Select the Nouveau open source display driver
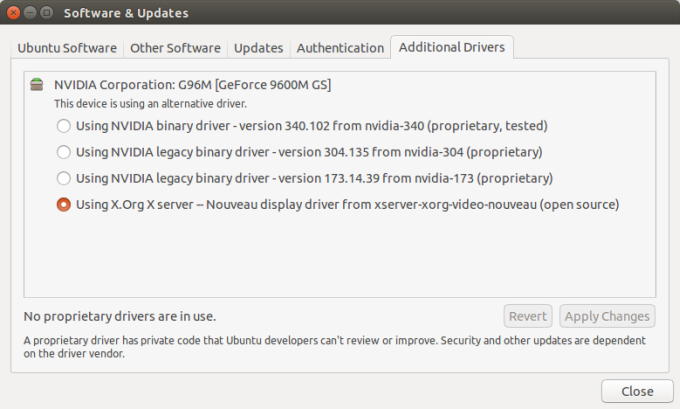Viewport: 680px width, 409px height. (x=64, y=204)
